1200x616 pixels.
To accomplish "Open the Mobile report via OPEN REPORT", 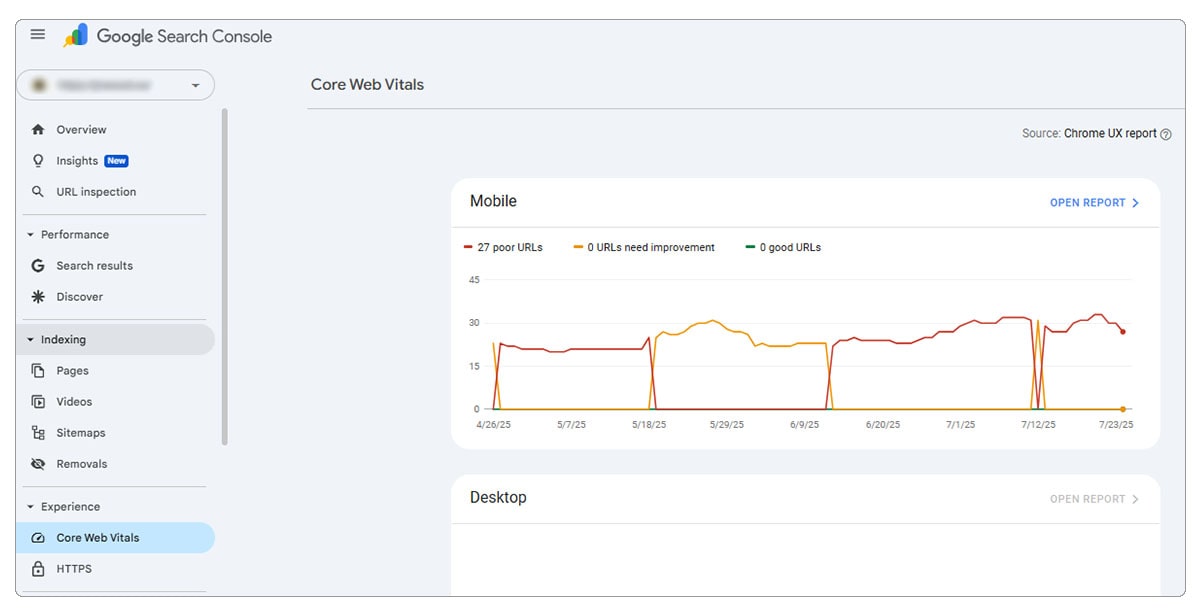I will [1088, 202].
